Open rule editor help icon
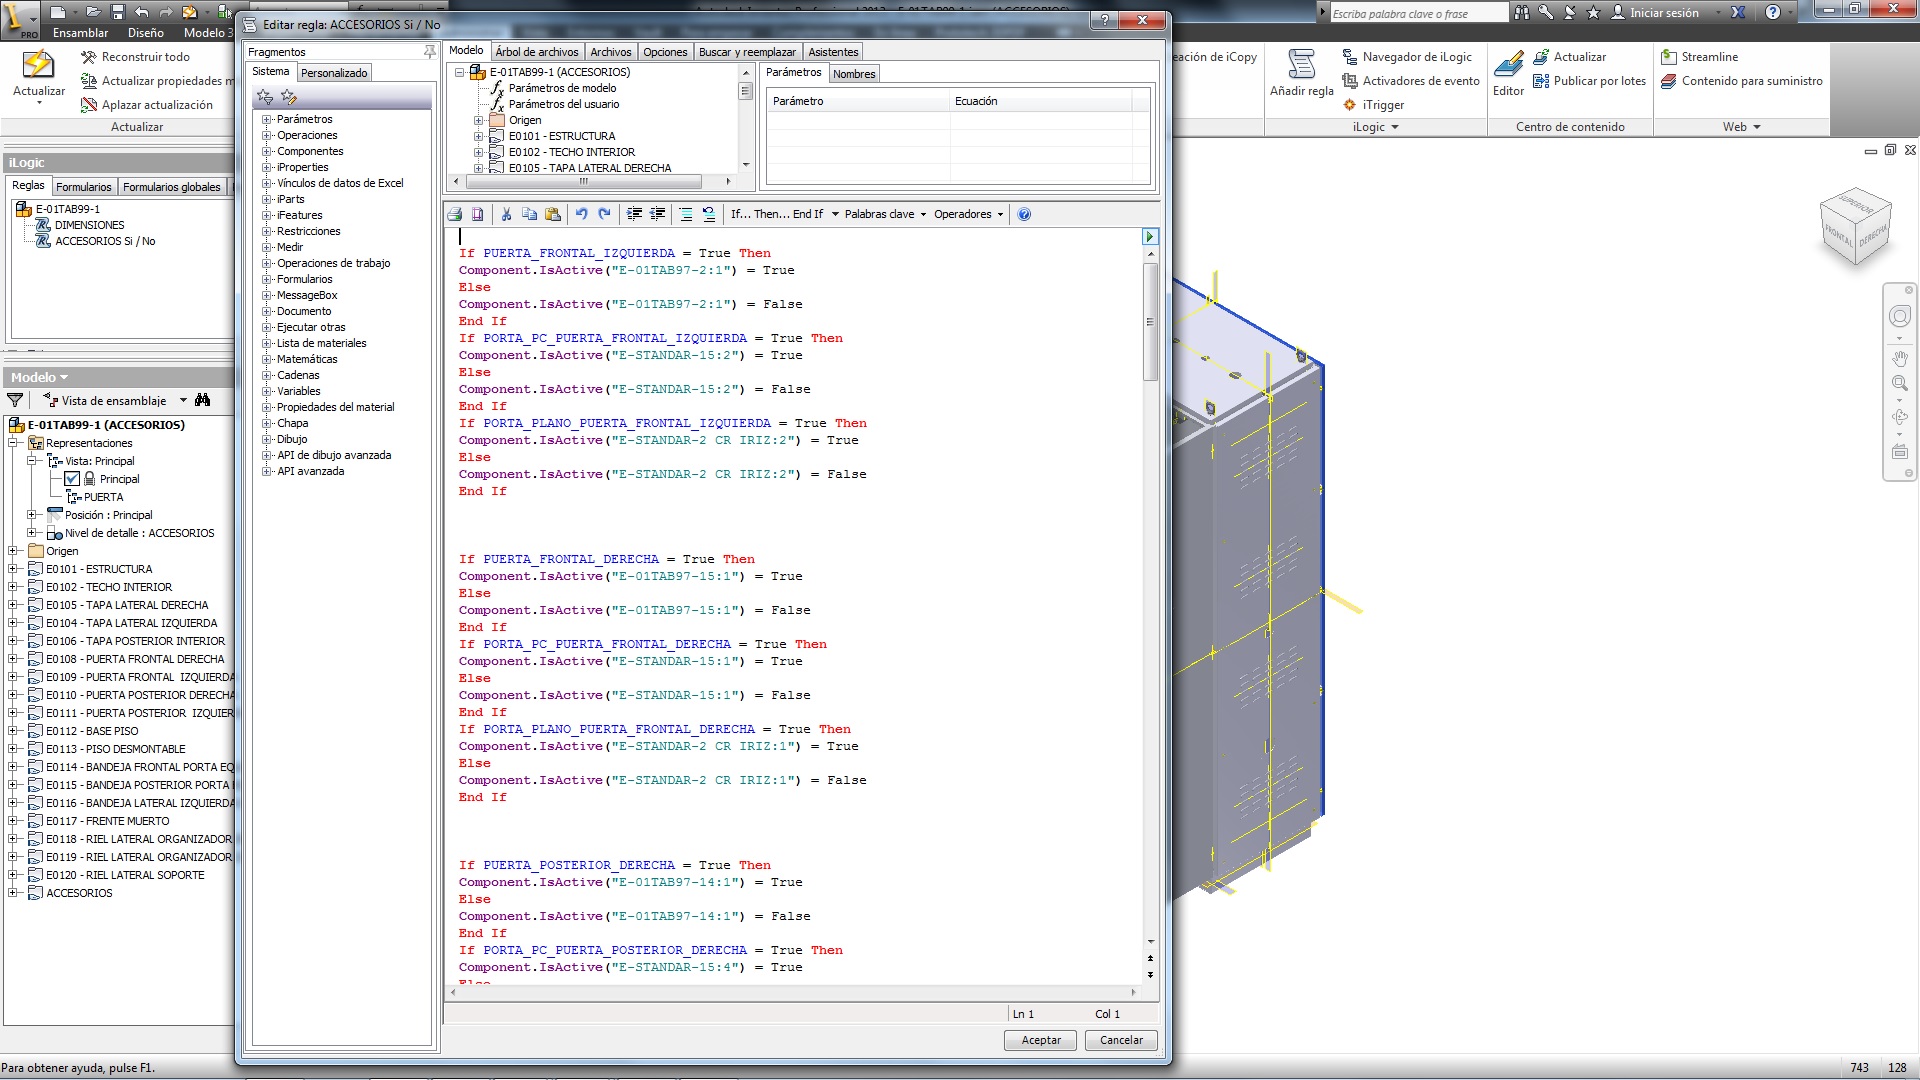The width and height of the screenshot is (1920, 1080). coord(1024,214)
